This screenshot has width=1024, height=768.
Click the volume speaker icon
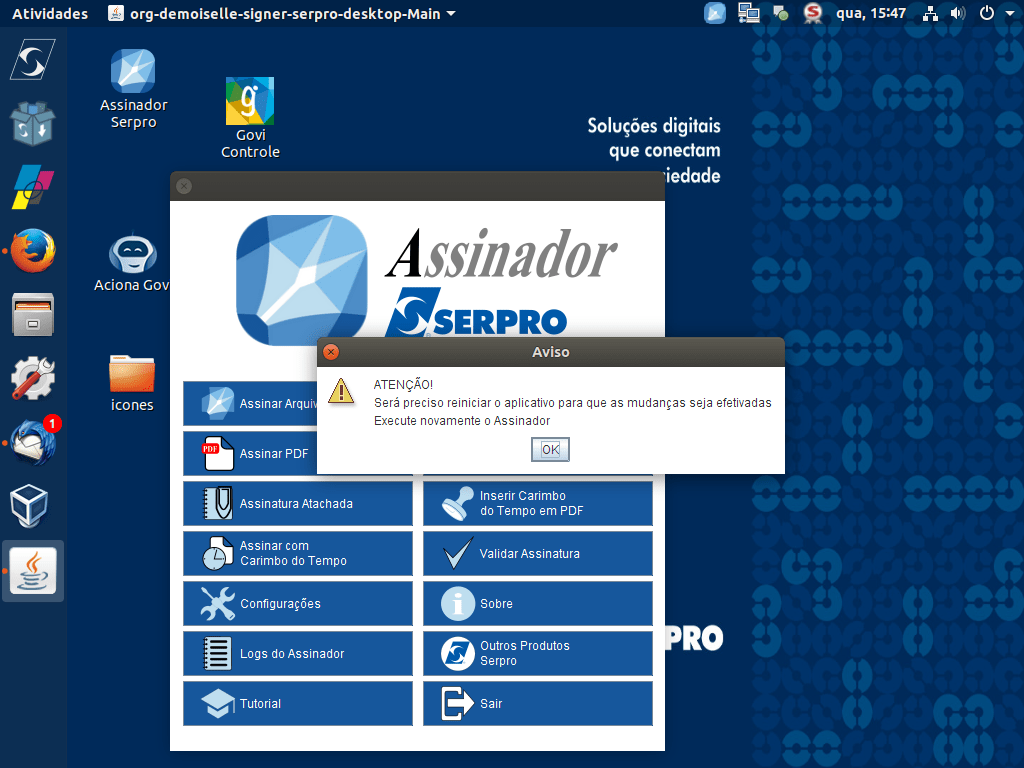(x=957, y=13)
